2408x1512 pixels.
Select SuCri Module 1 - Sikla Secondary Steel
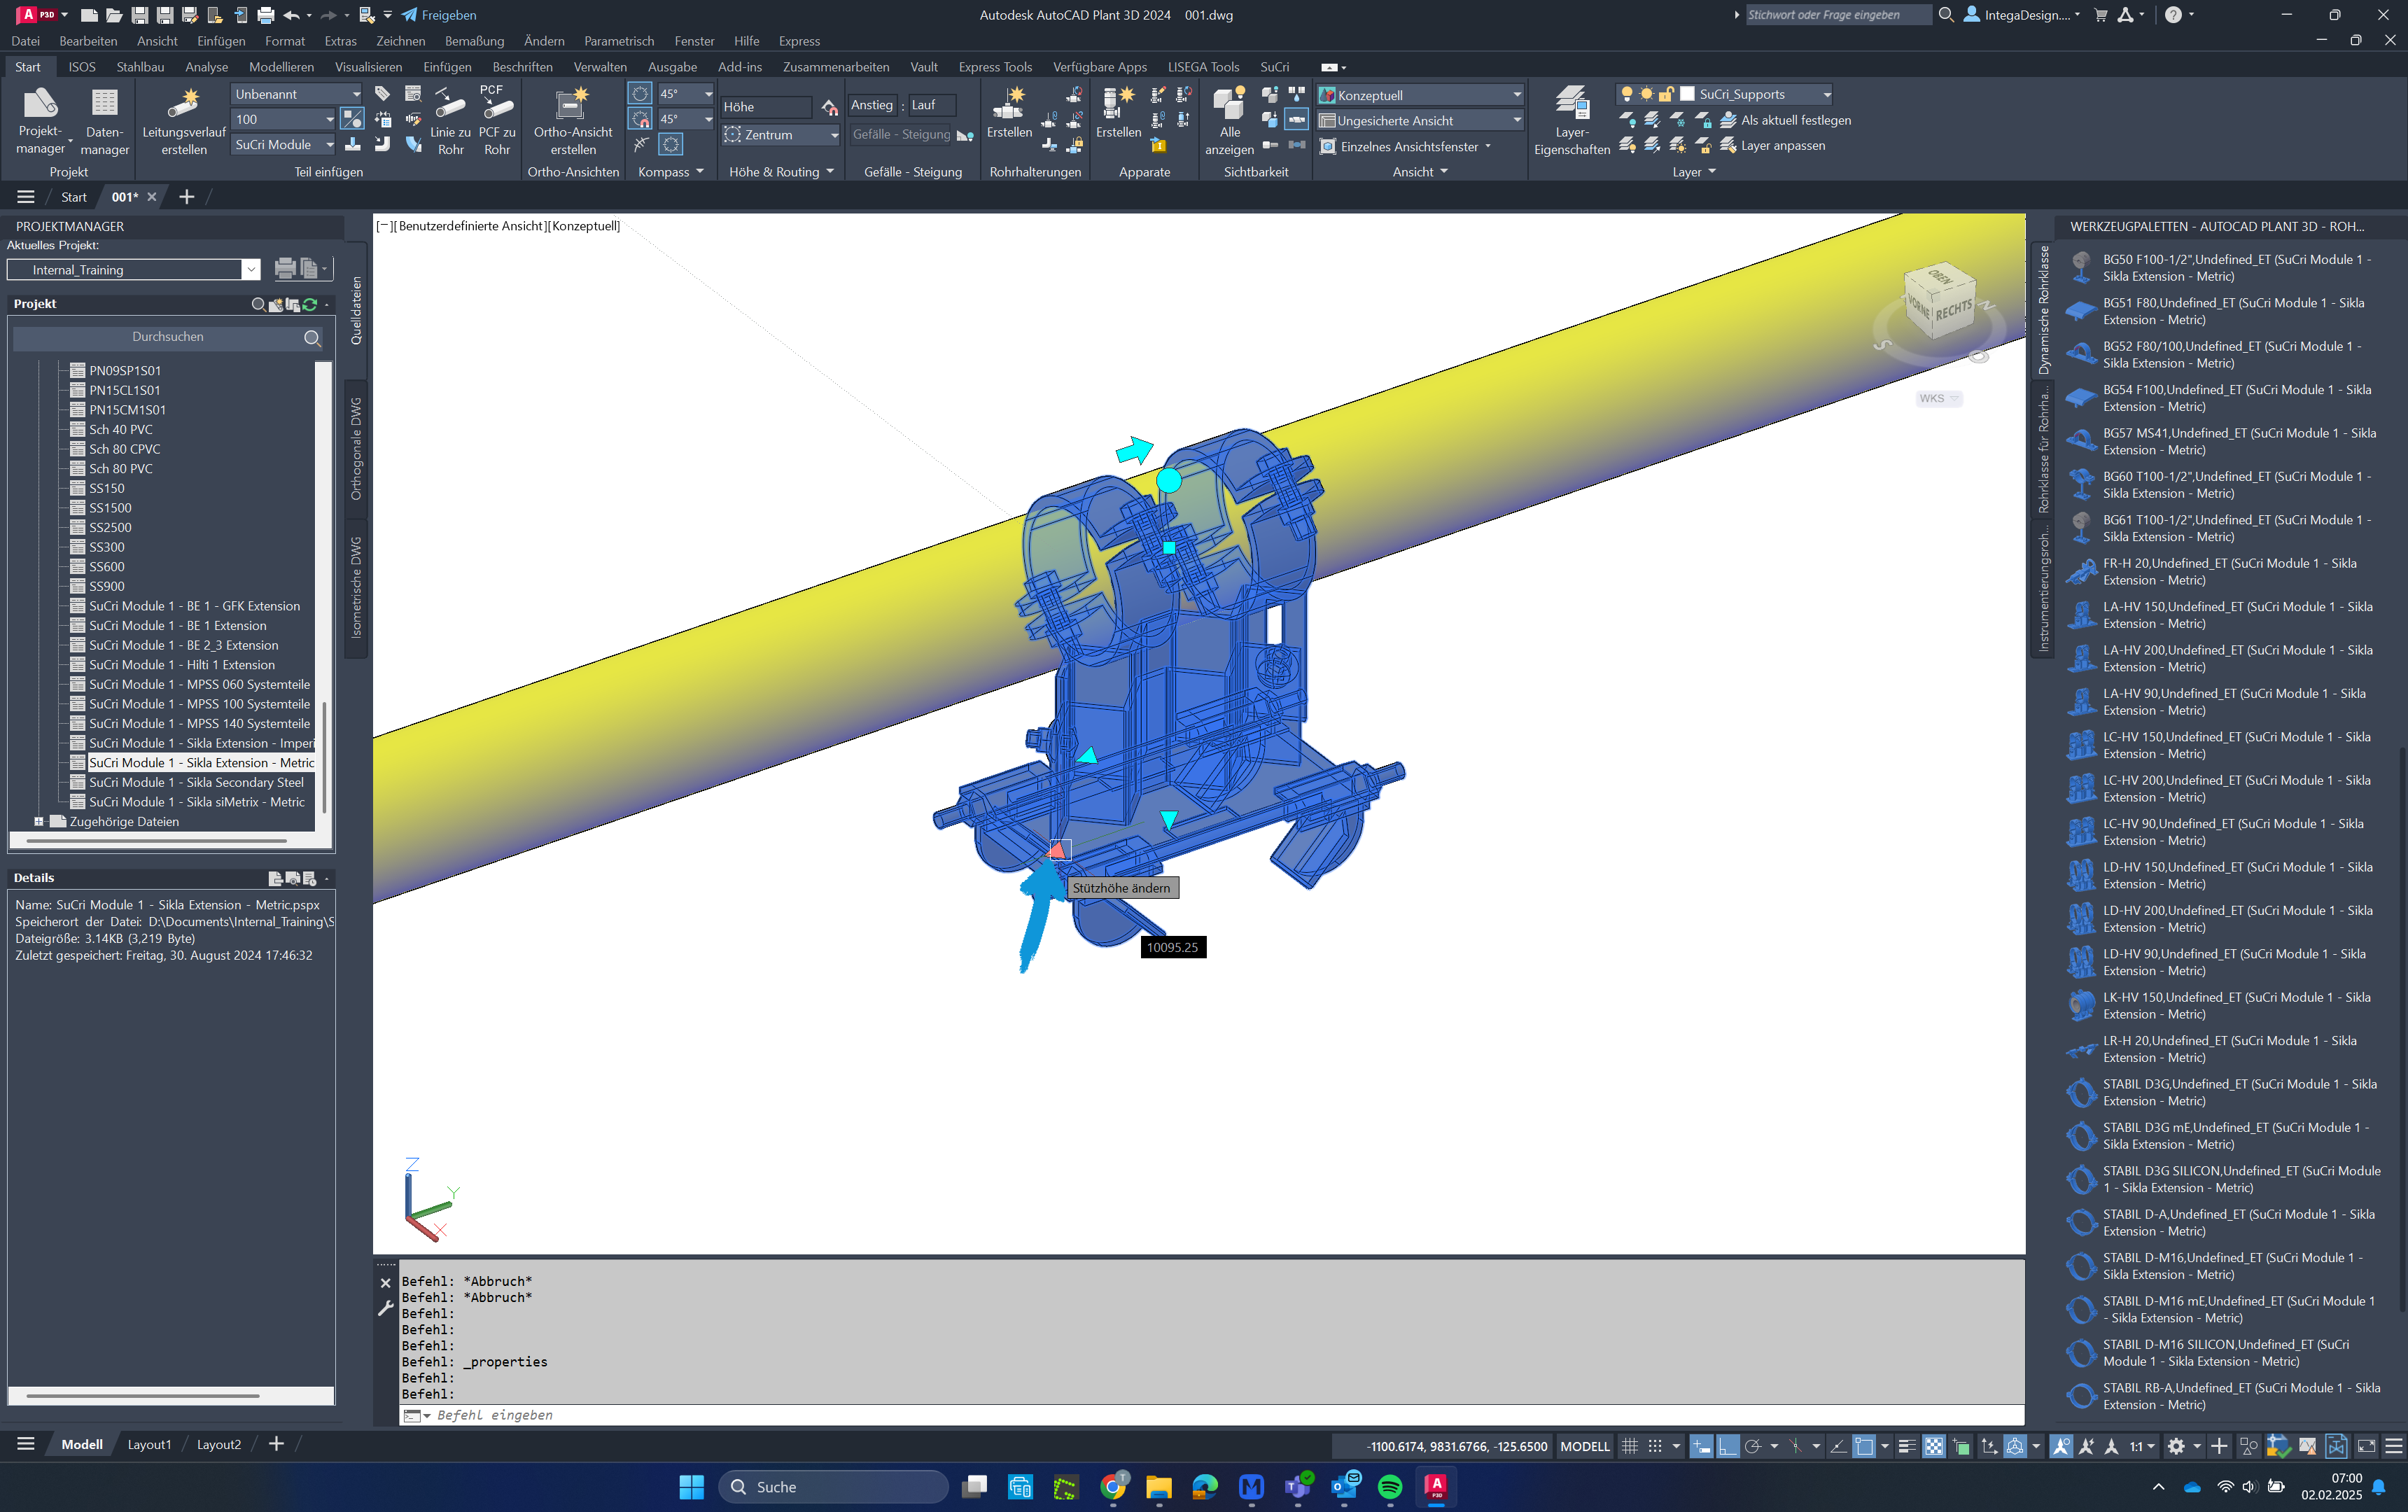[196, 783]
